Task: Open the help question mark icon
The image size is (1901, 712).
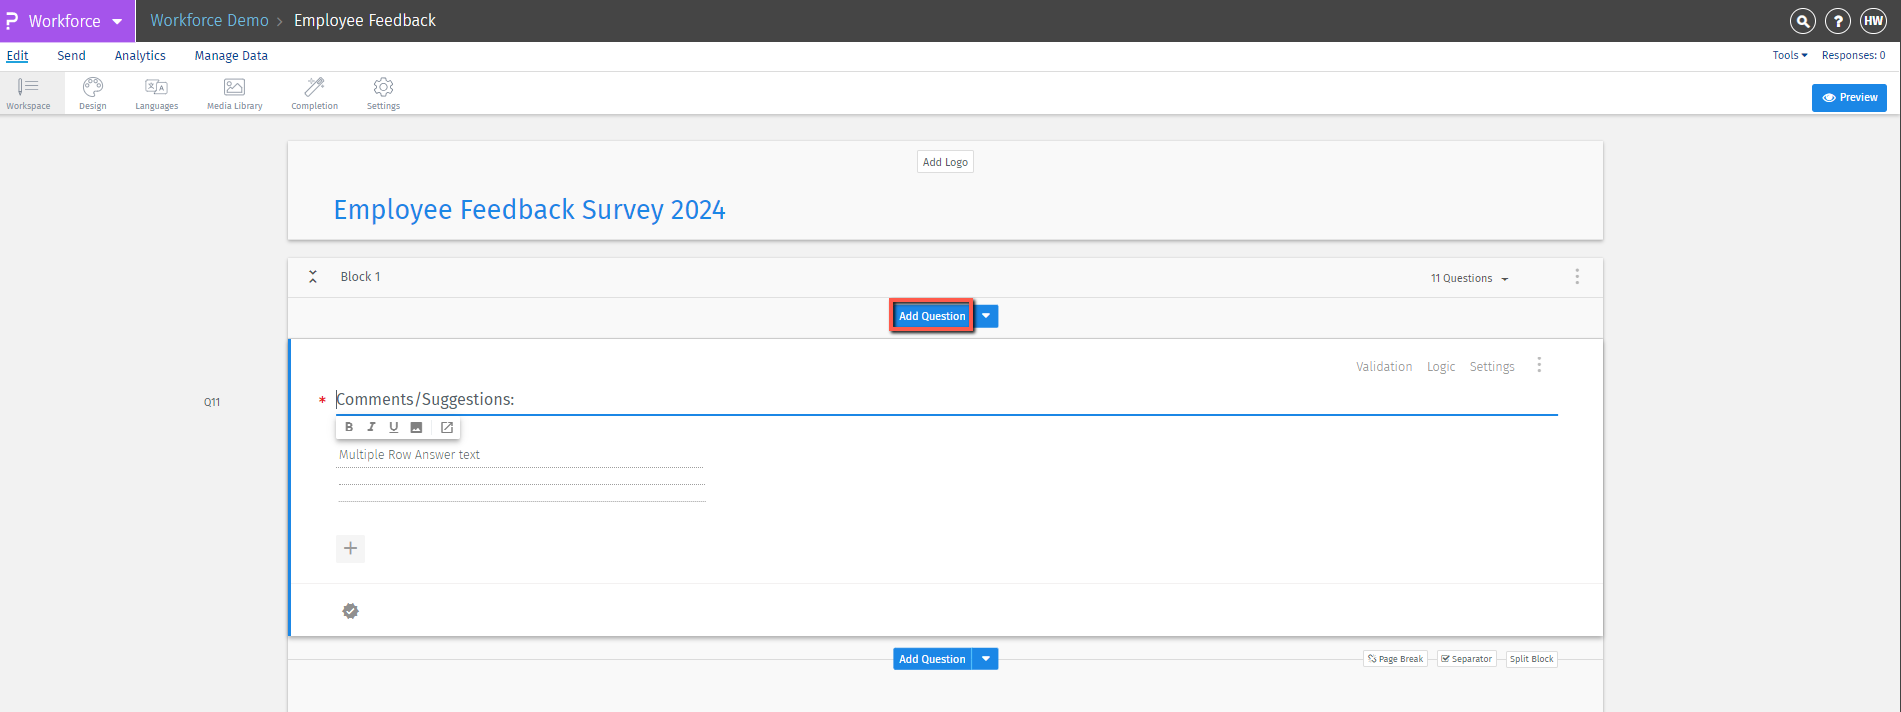Action: click(1838, 21)
